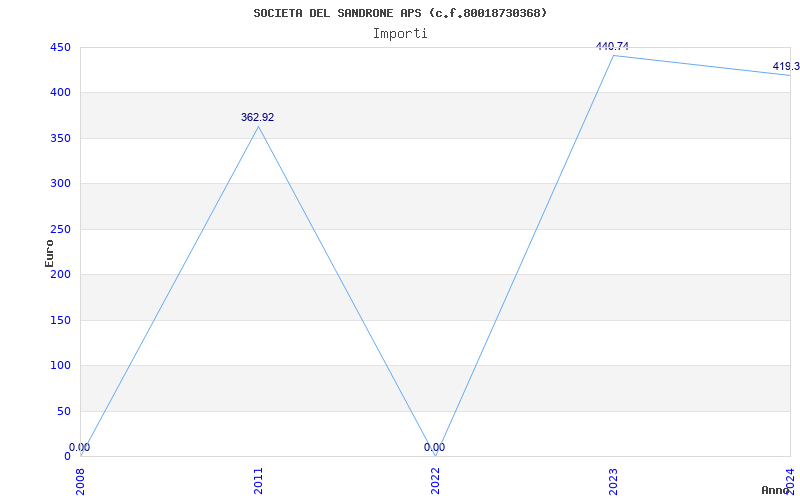800x500 pixels.
Task: Click the 2024 x-axis year label
Action: click(x=790, y=481)
